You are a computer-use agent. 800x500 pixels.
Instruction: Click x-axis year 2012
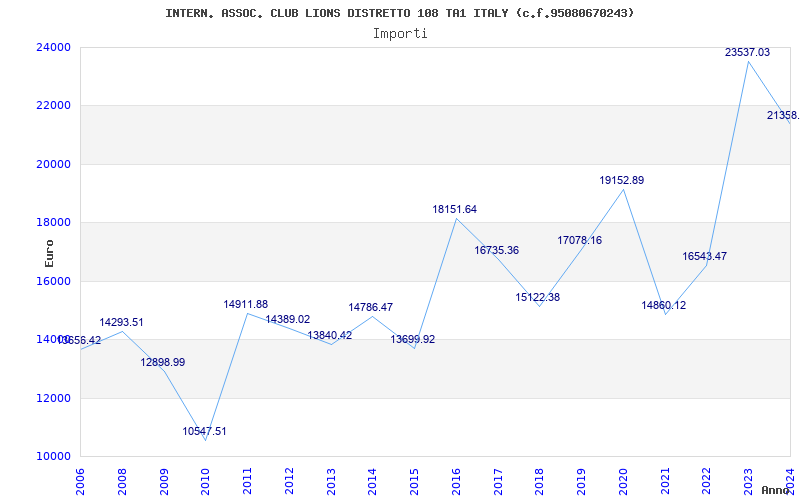tap(289, 482)
